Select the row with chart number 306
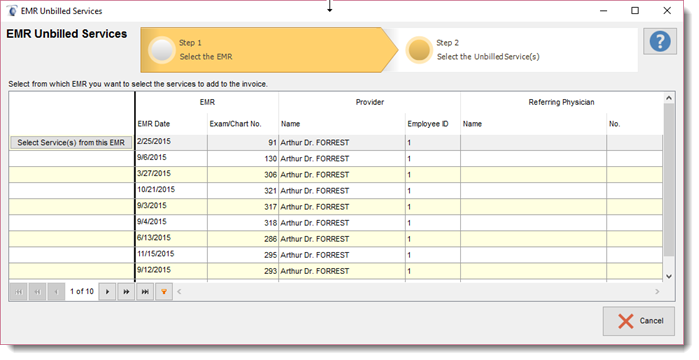699x360 pixels. 336,175
